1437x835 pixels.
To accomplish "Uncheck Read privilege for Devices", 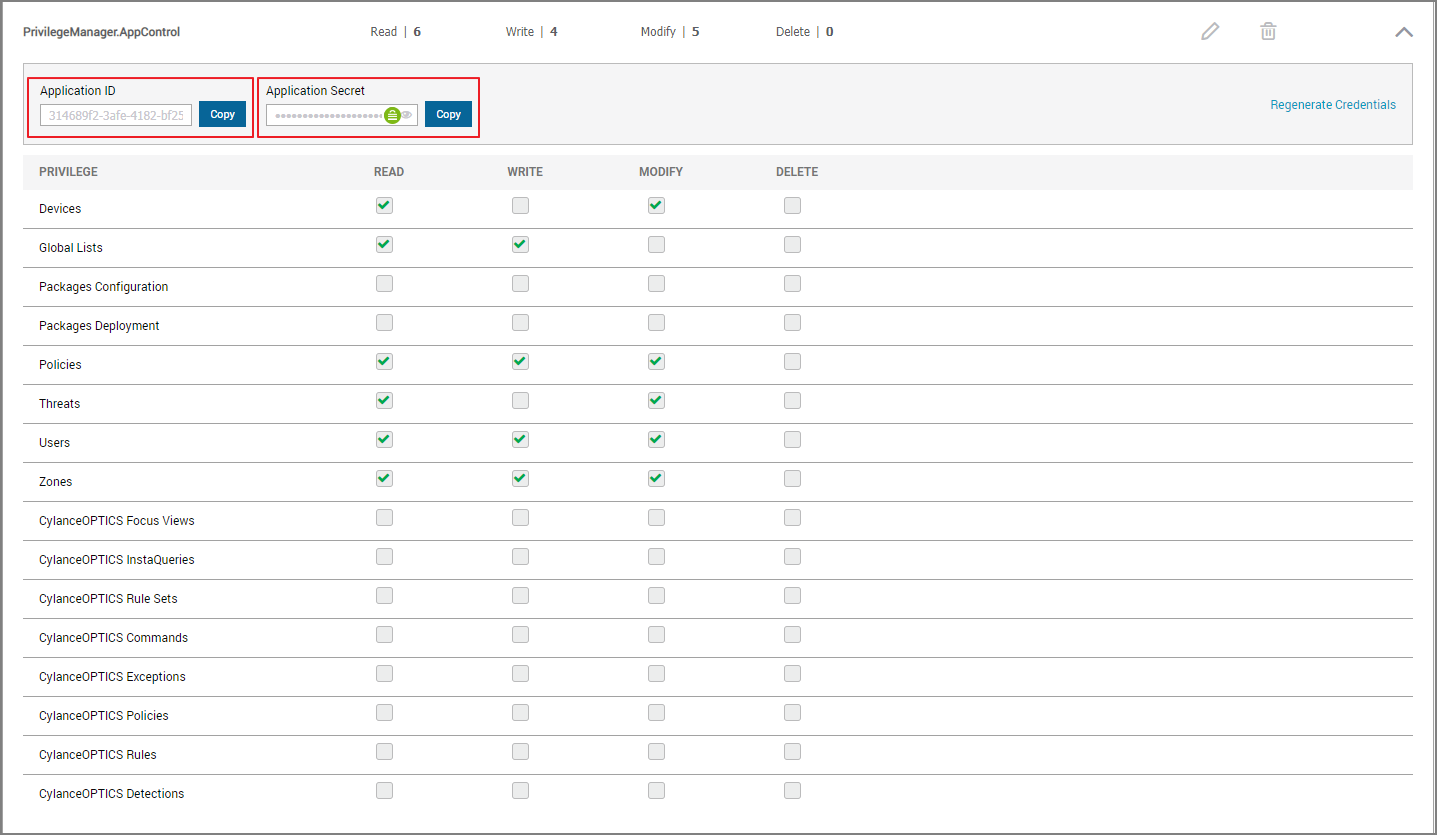I will (x=384, y=206).
